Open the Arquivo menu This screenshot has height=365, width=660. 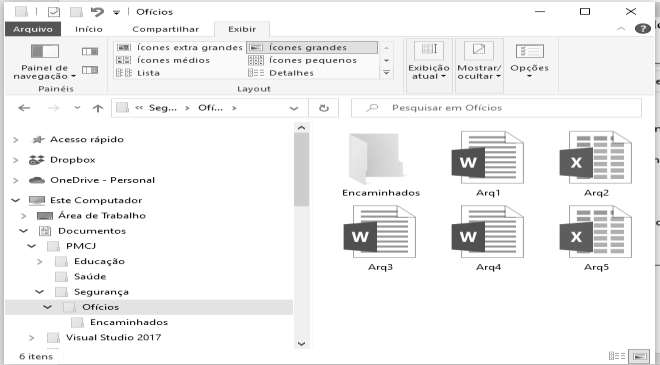33,29
